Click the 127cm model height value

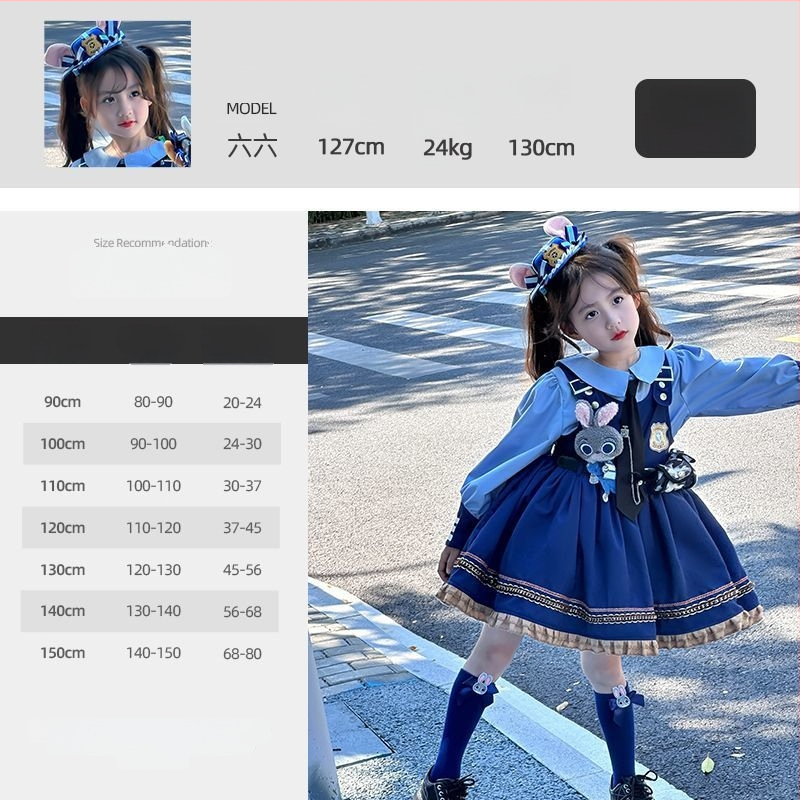click(351, 148)
